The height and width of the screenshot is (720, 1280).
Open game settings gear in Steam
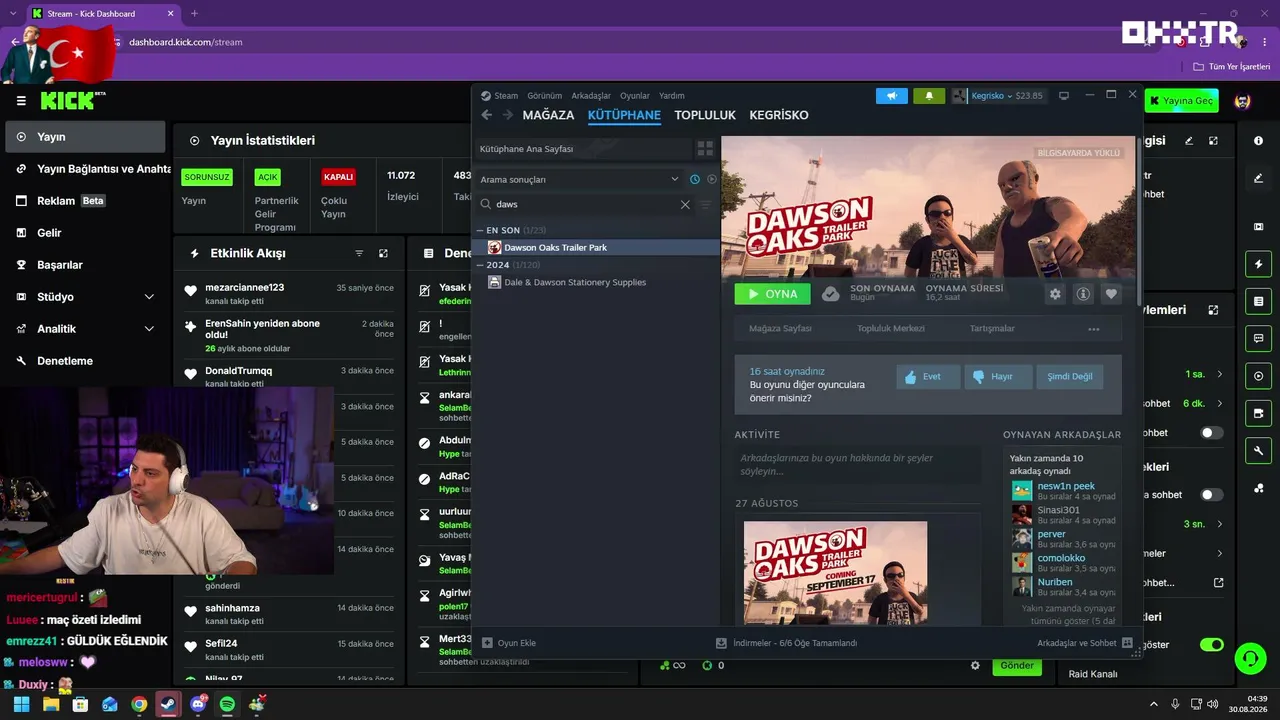pyautogui.click(x=1055, y=294)
